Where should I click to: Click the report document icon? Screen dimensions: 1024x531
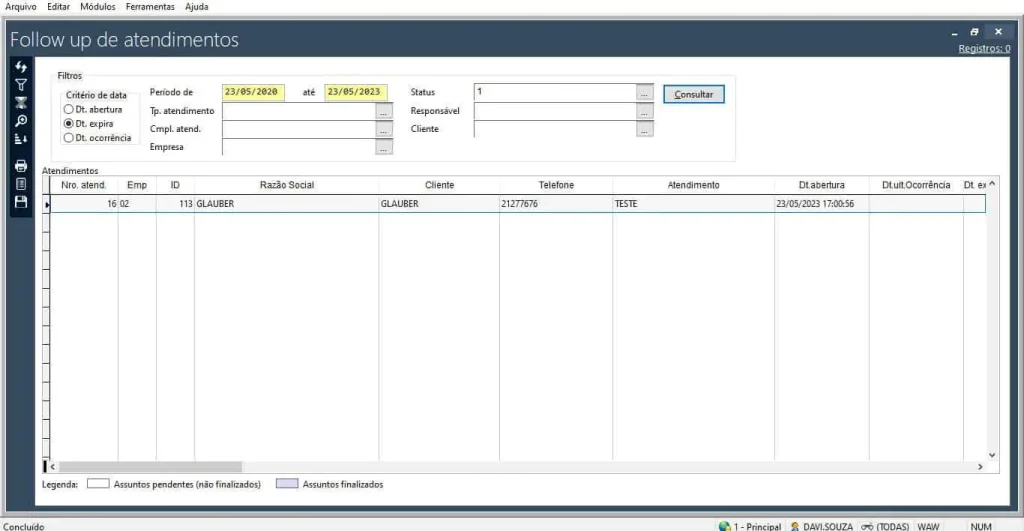[21, 184]
